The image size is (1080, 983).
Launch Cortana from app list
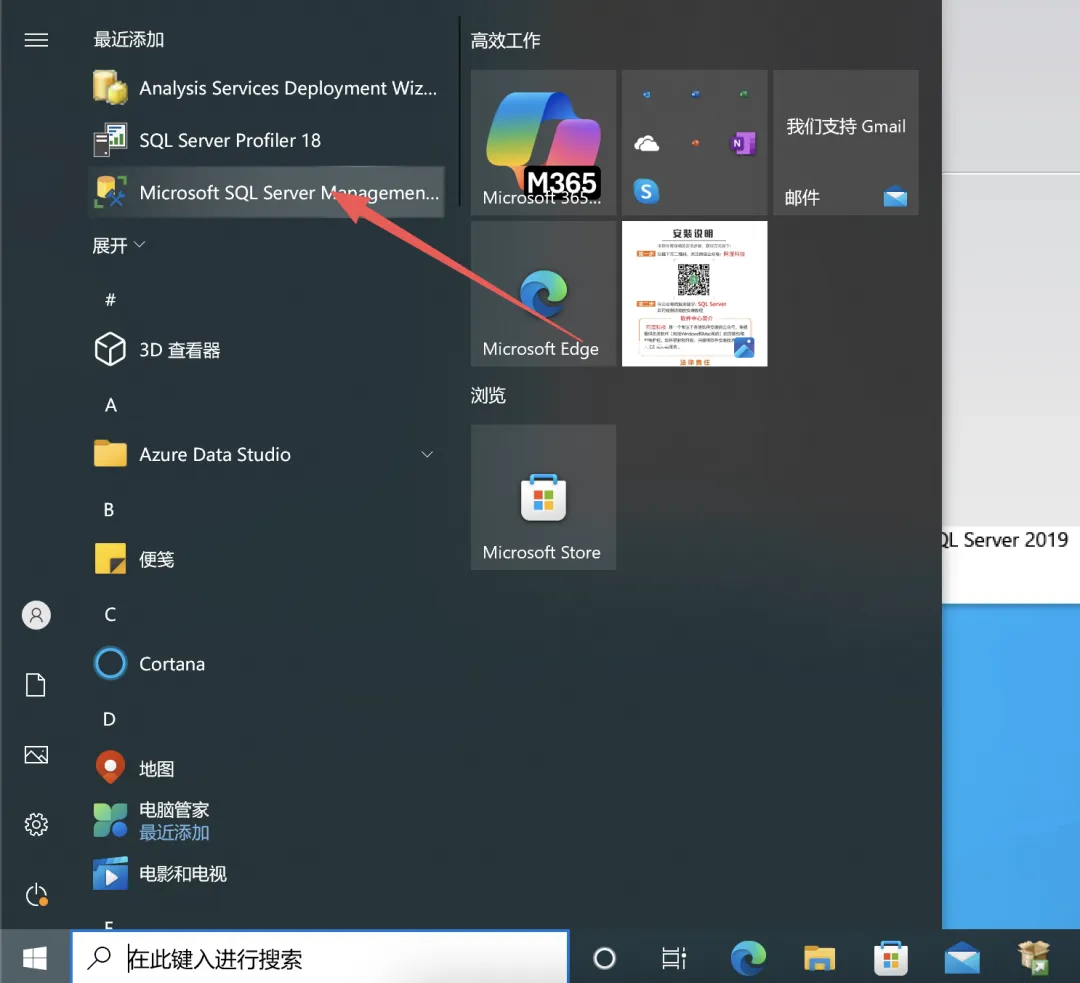click(266, 664)
